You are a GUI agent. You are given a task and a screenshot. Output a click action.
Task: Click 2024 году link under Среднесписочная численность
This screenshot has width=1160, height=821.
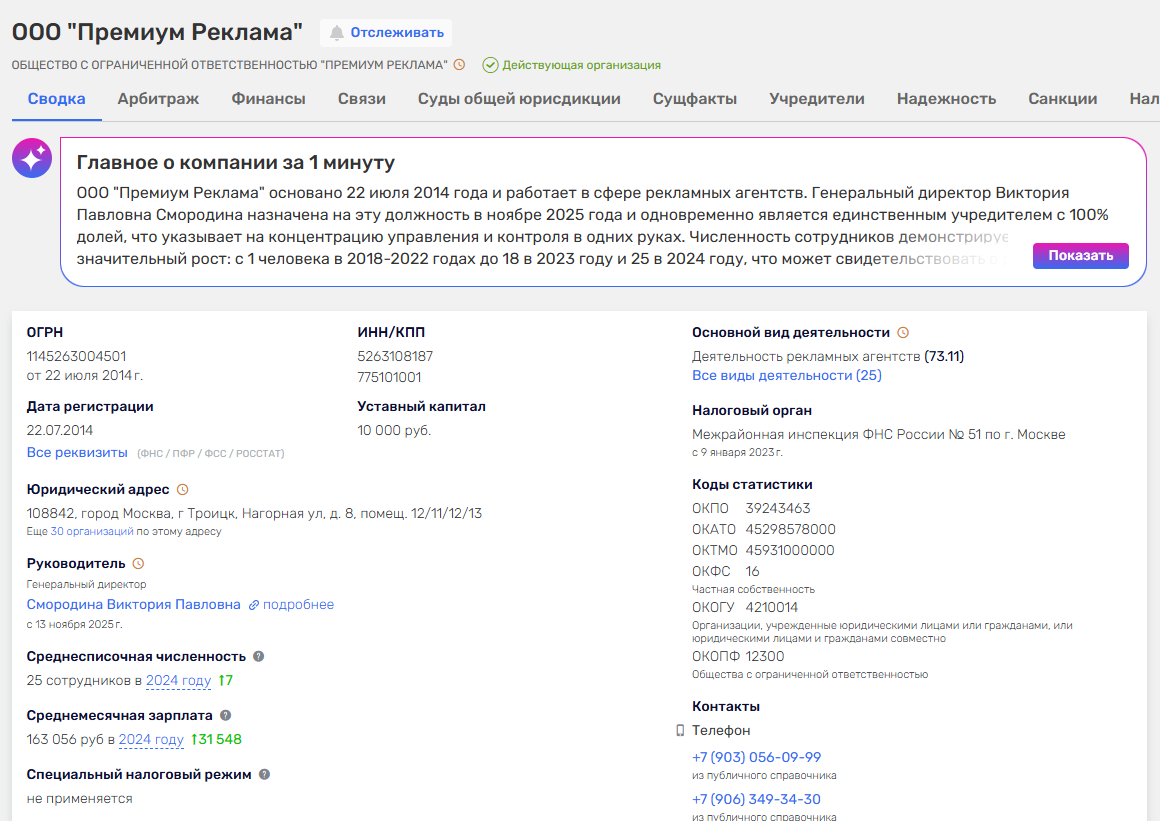pos(178,680)
